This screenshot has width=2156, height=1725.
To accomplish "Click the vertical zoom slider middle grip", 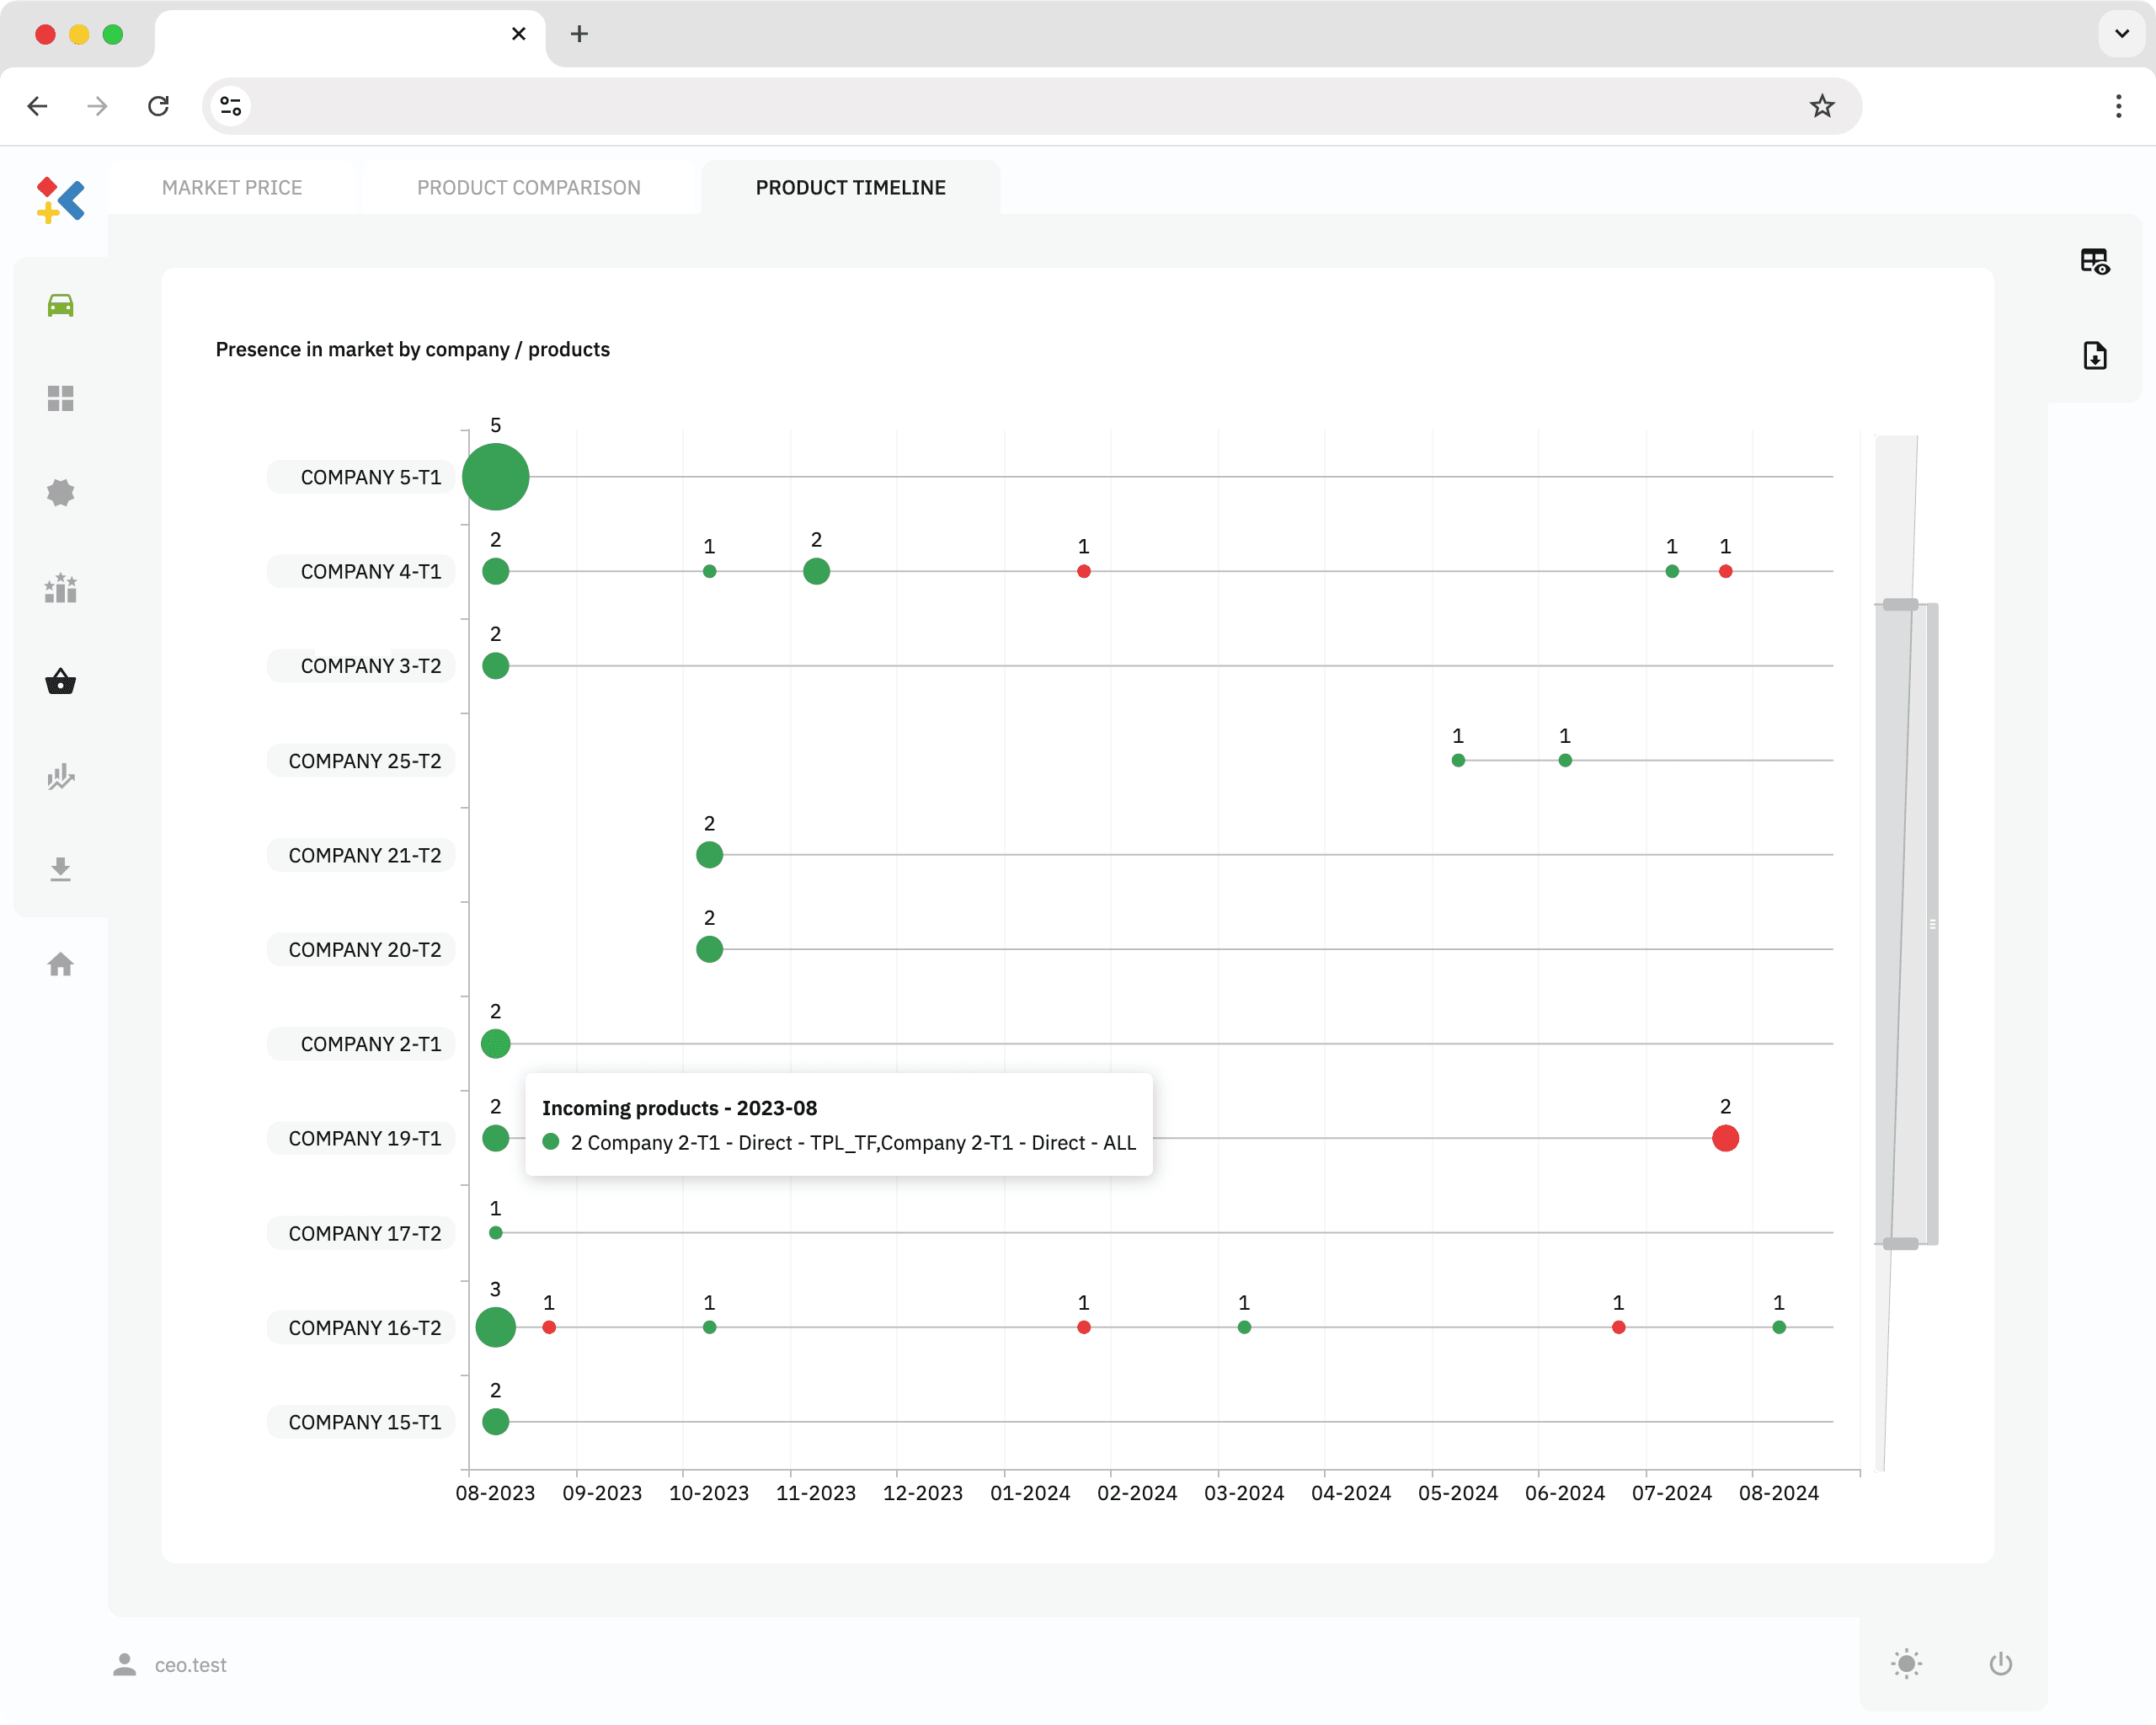I will pos(1932,924).
